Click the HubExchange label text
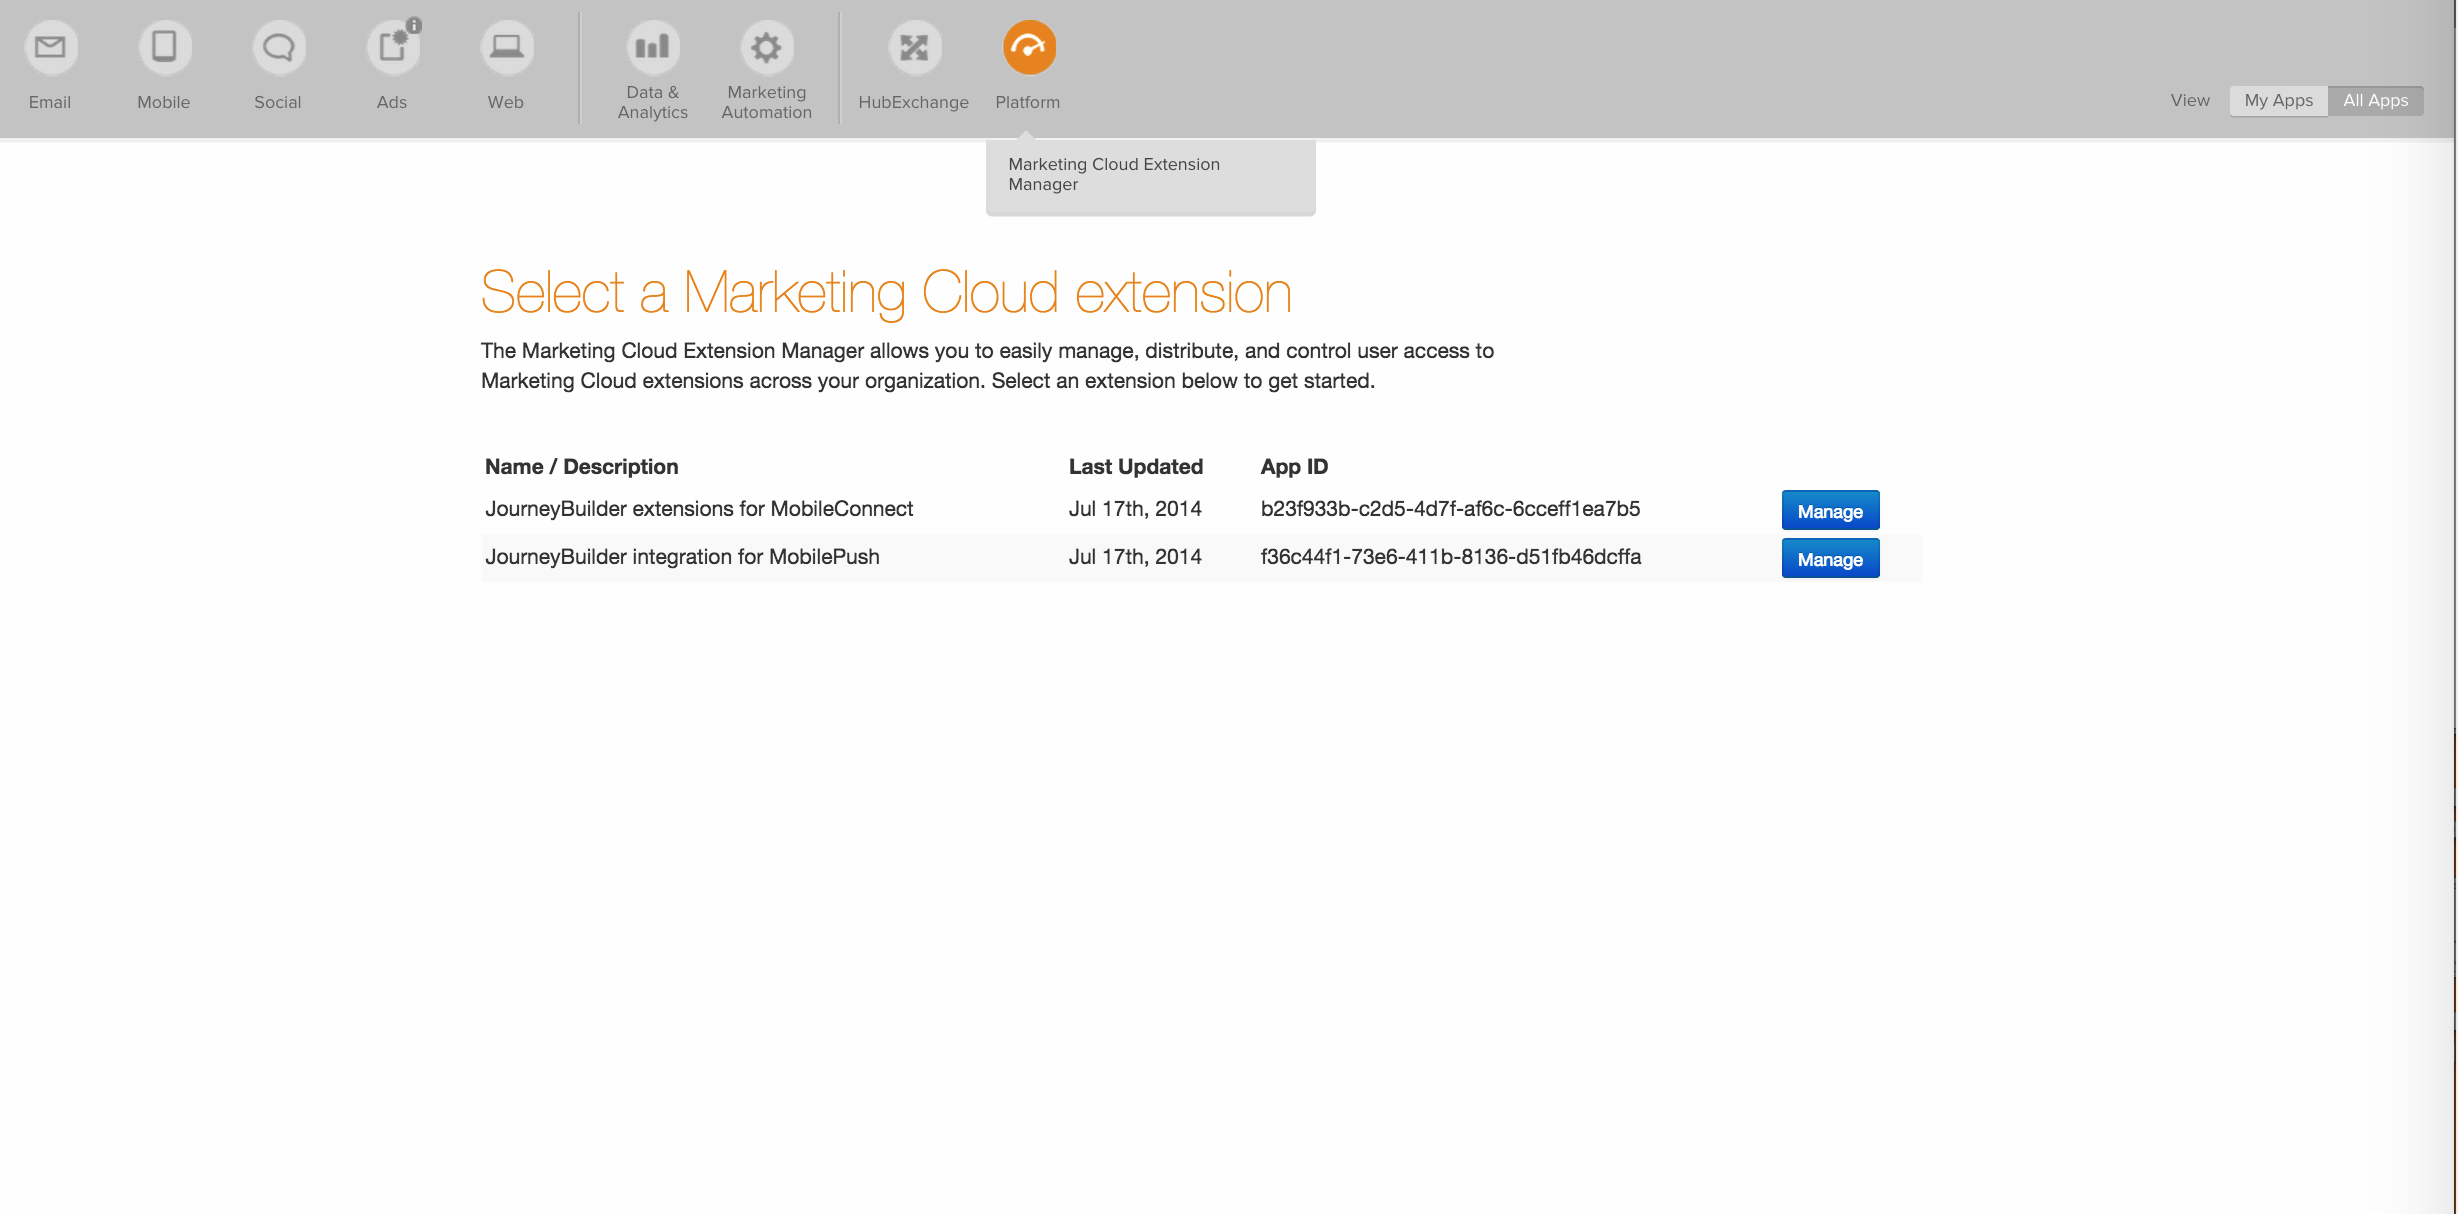Image resolution: width=2458 pixels, height=1214 pixels. coord(913,102)
